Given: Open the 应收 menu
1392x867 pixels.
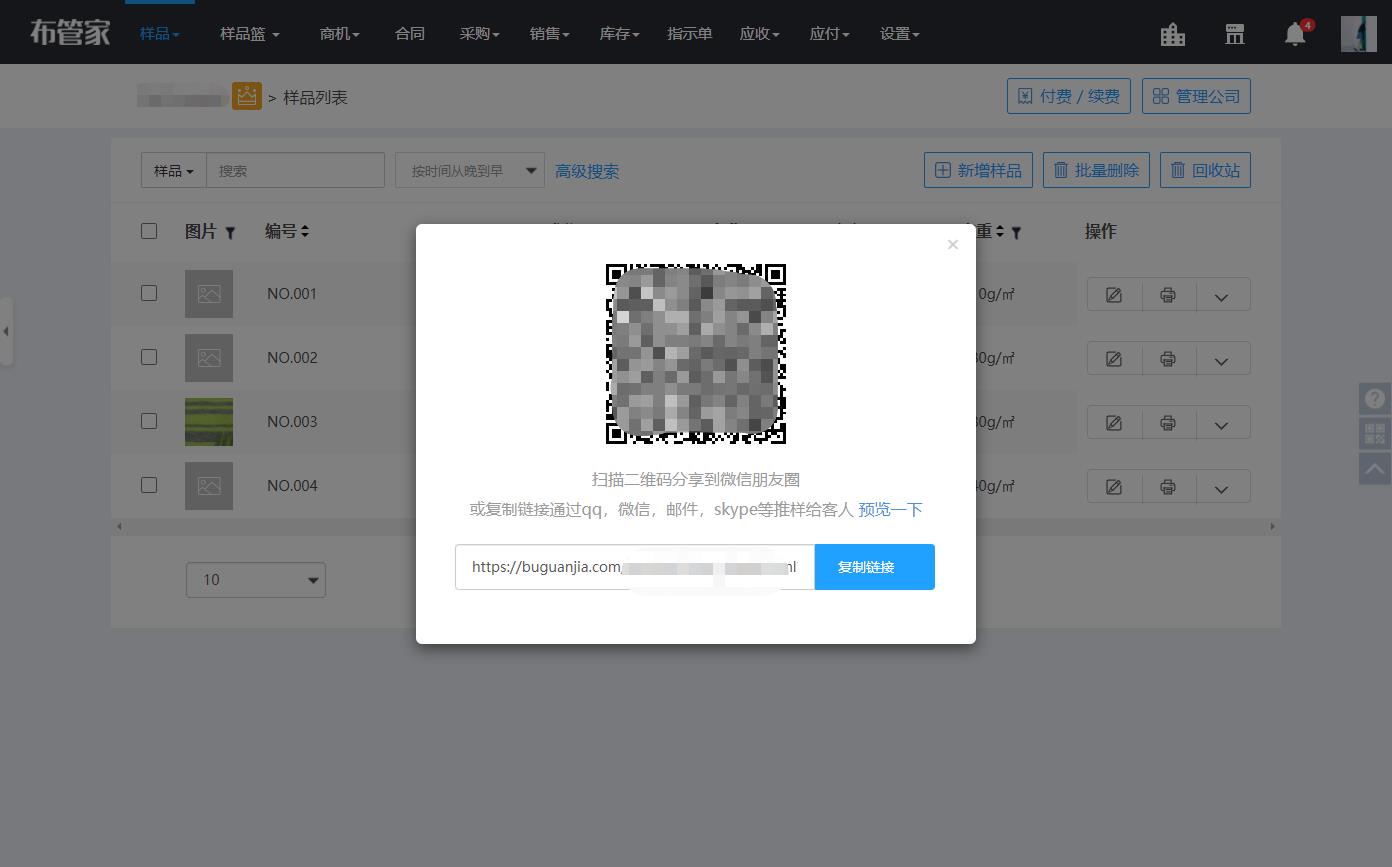Looking at the screenshot, I should [760, 34].
